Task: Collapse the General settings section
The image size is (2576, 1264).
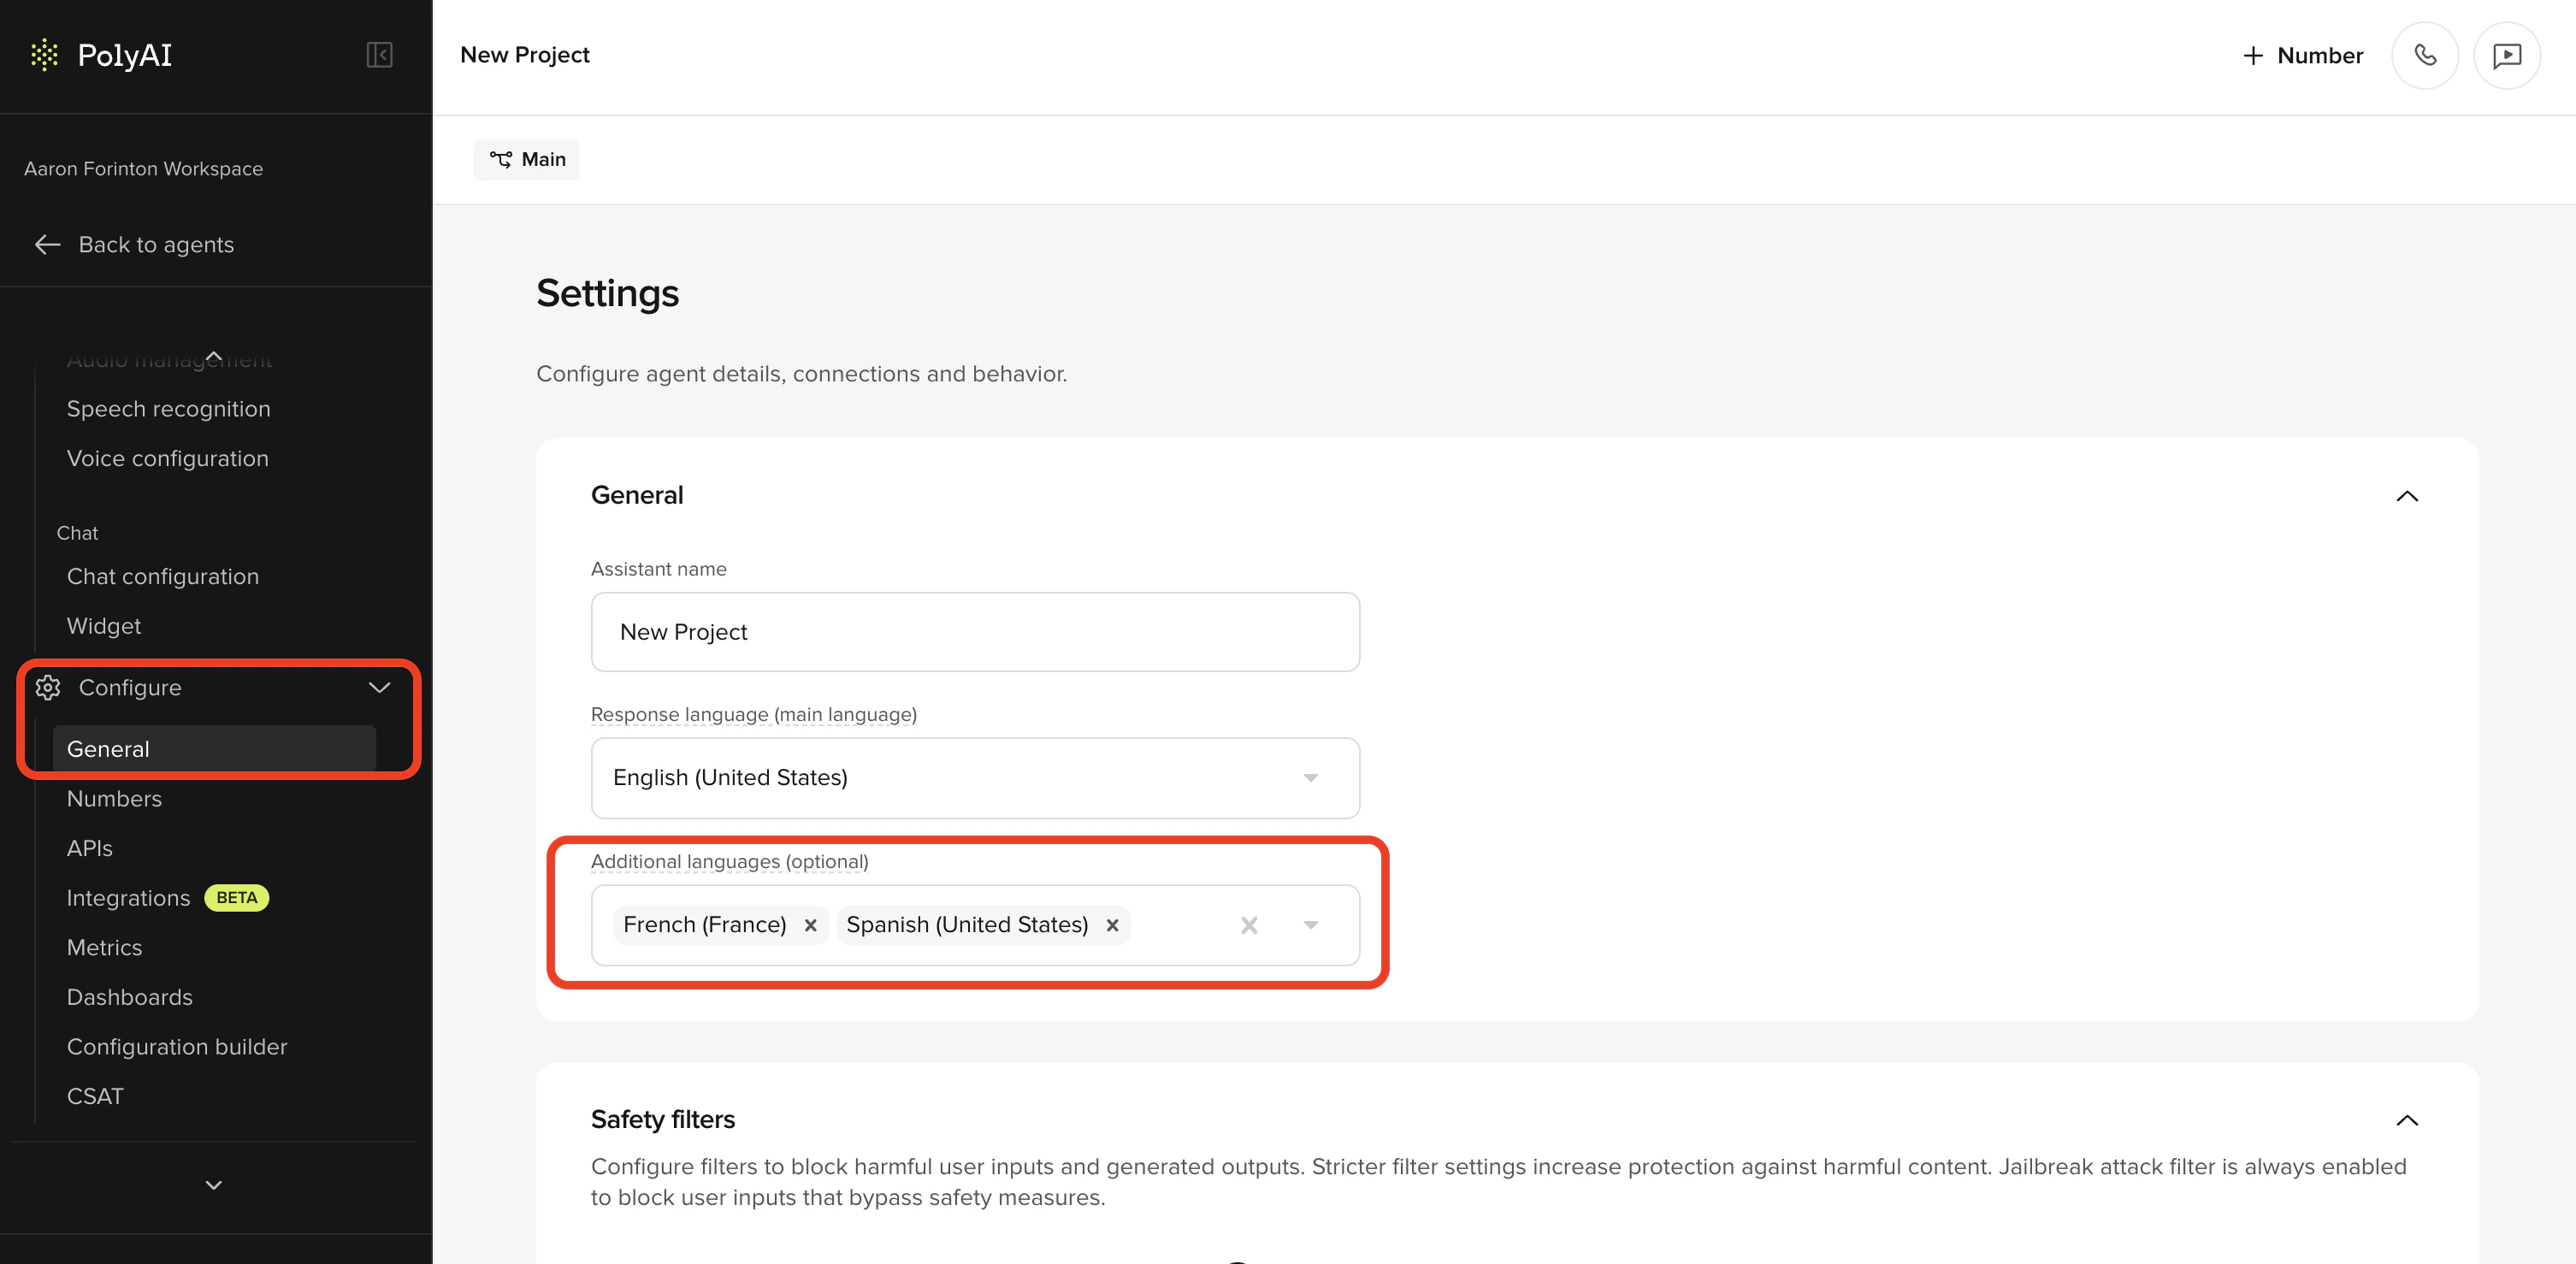Action: [2408, 496]
